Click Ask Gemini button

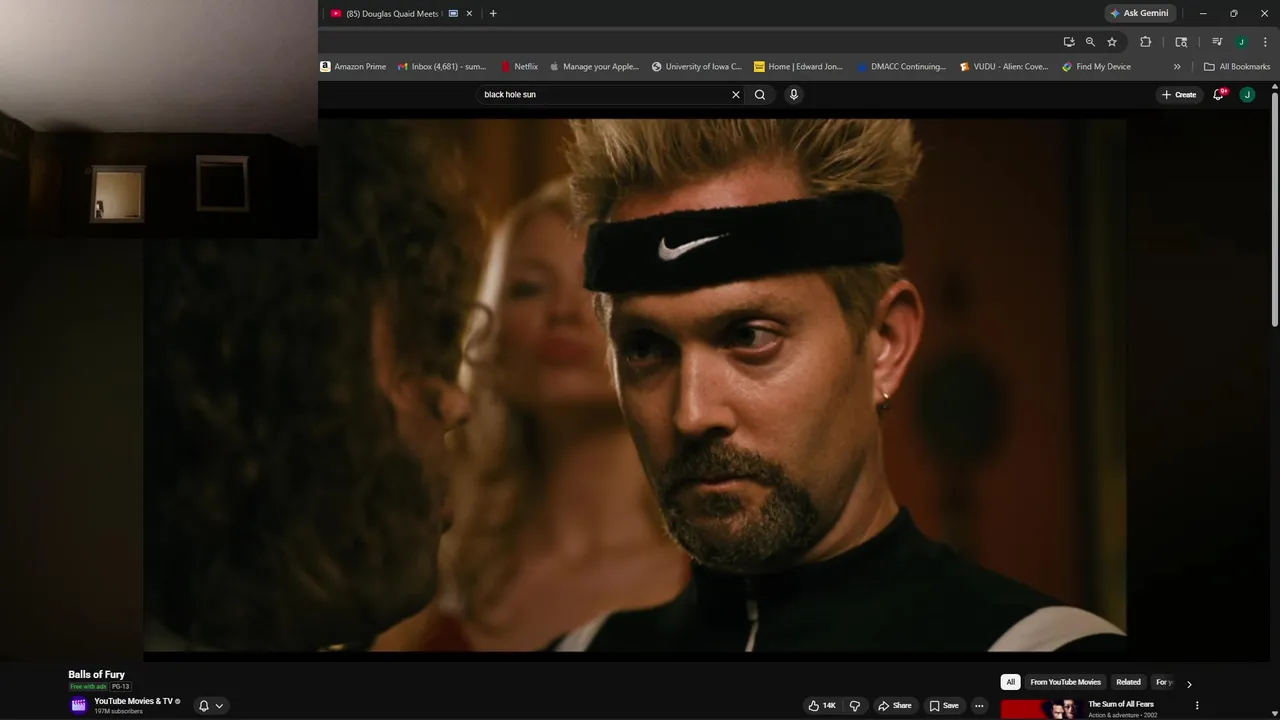(x=1139, y=13)
